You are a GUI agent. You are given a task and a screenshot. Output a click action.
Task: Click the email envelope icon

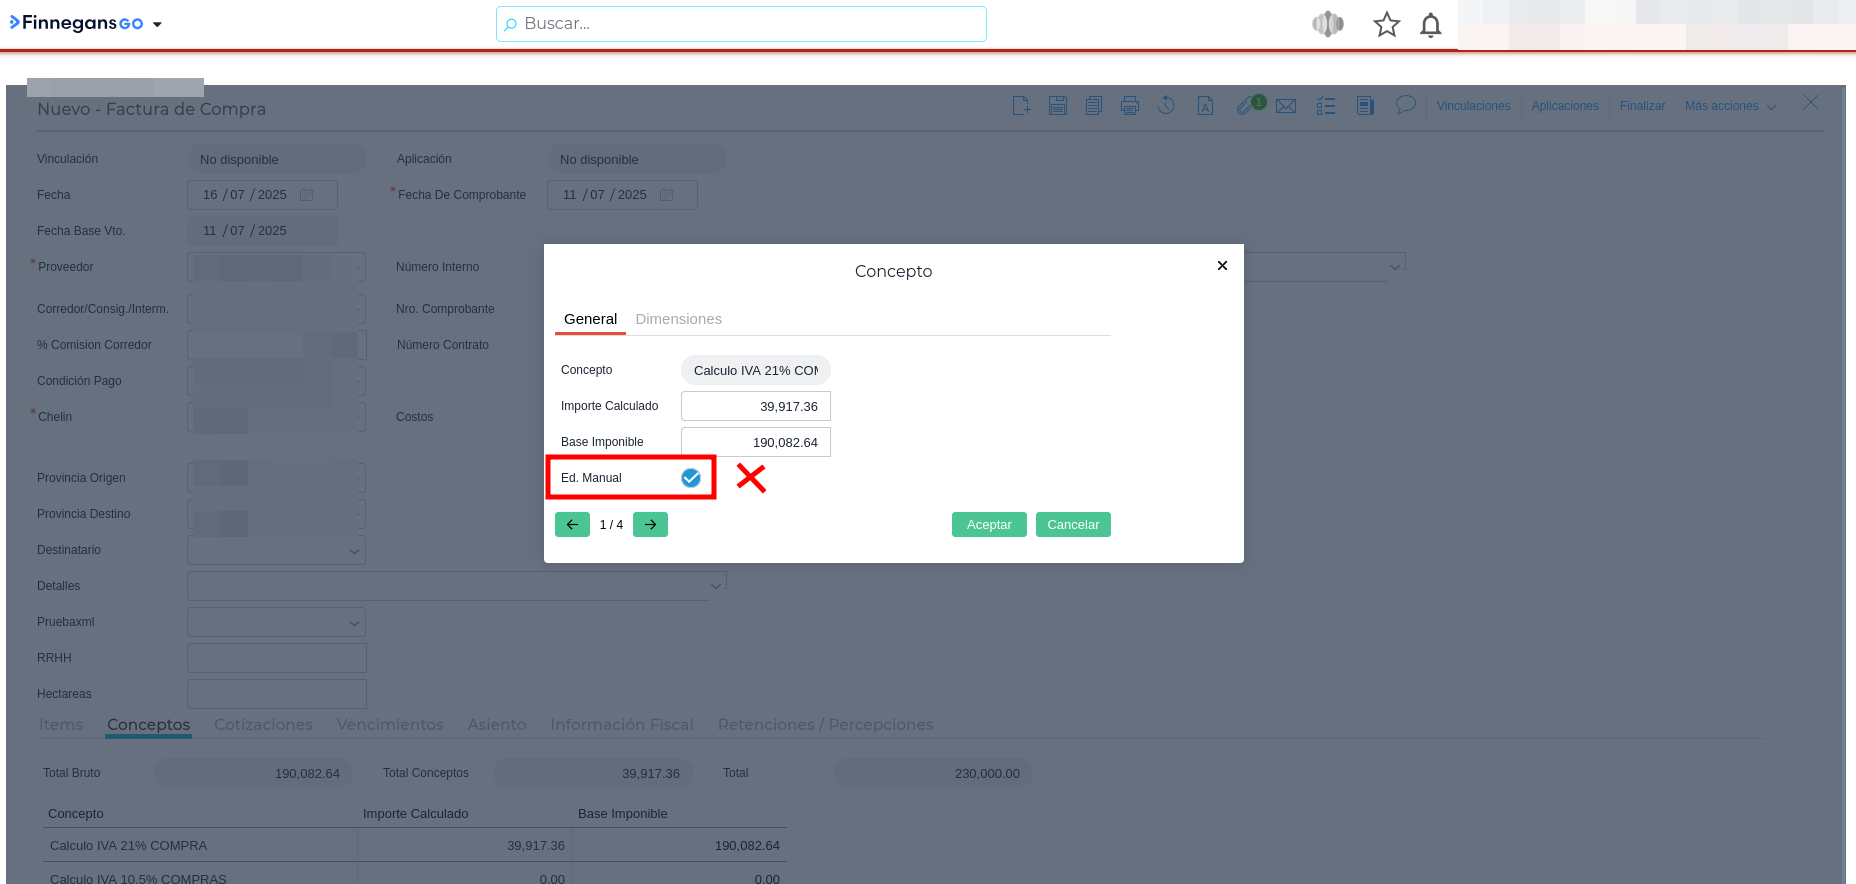point(1286,106)
